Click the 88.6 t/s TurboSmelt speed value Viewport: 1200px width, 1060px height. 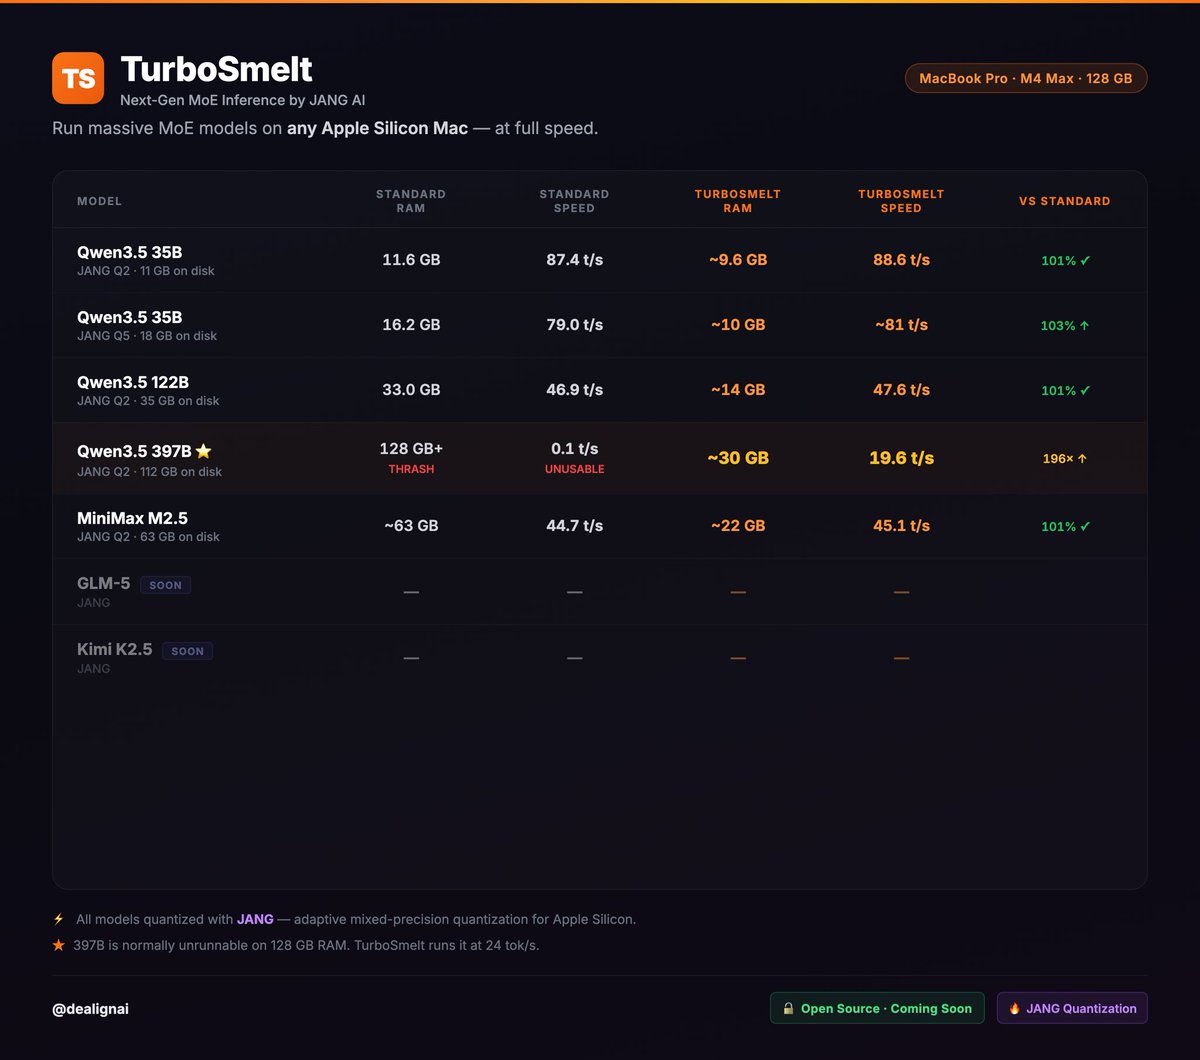point(901,260)
